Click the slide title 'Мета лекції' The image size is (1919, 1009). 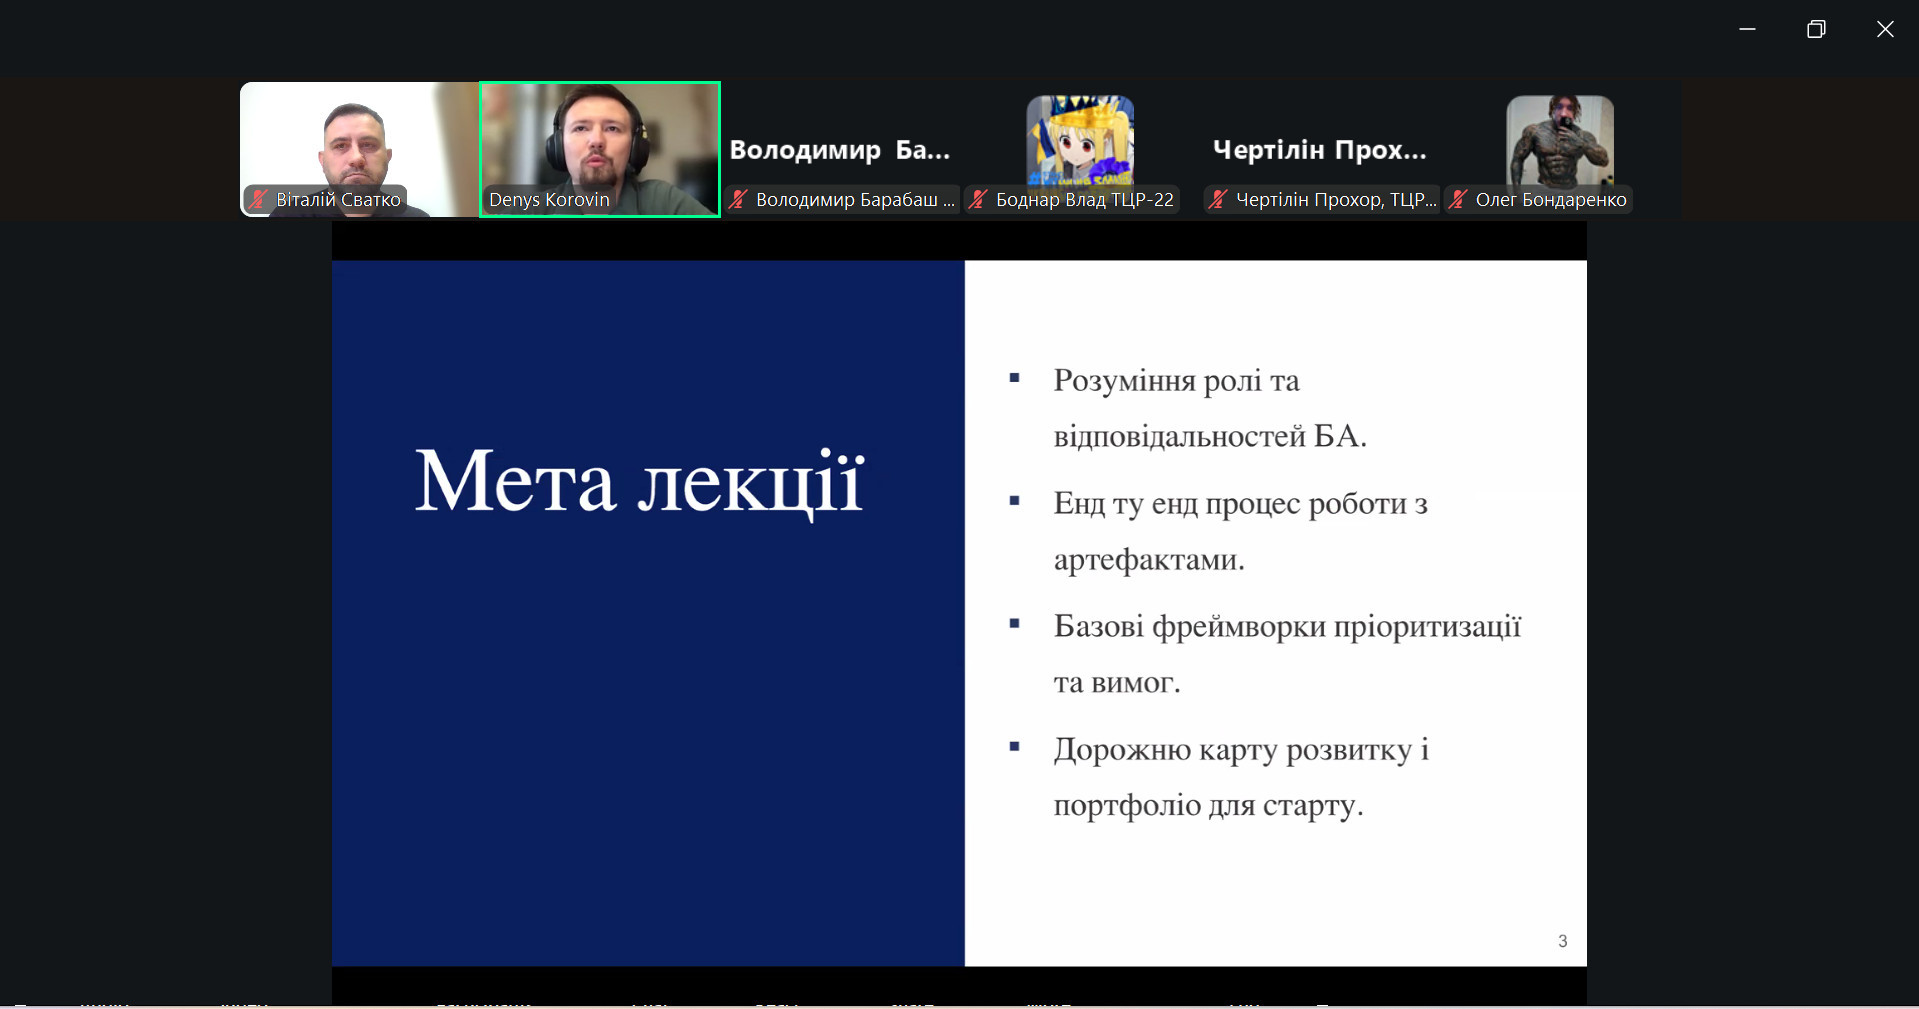pyautogui.click(x=639, y=482)
